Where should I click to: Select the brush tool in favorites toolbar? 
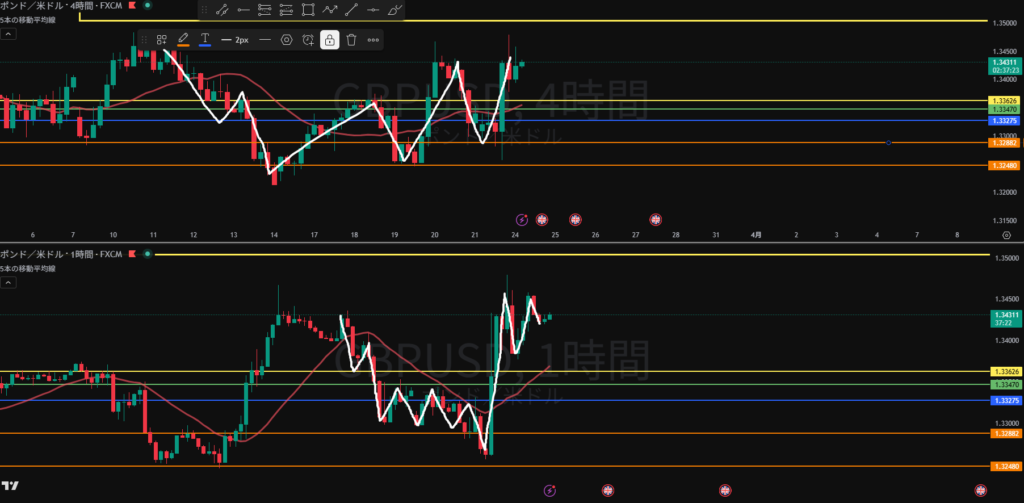395,10
